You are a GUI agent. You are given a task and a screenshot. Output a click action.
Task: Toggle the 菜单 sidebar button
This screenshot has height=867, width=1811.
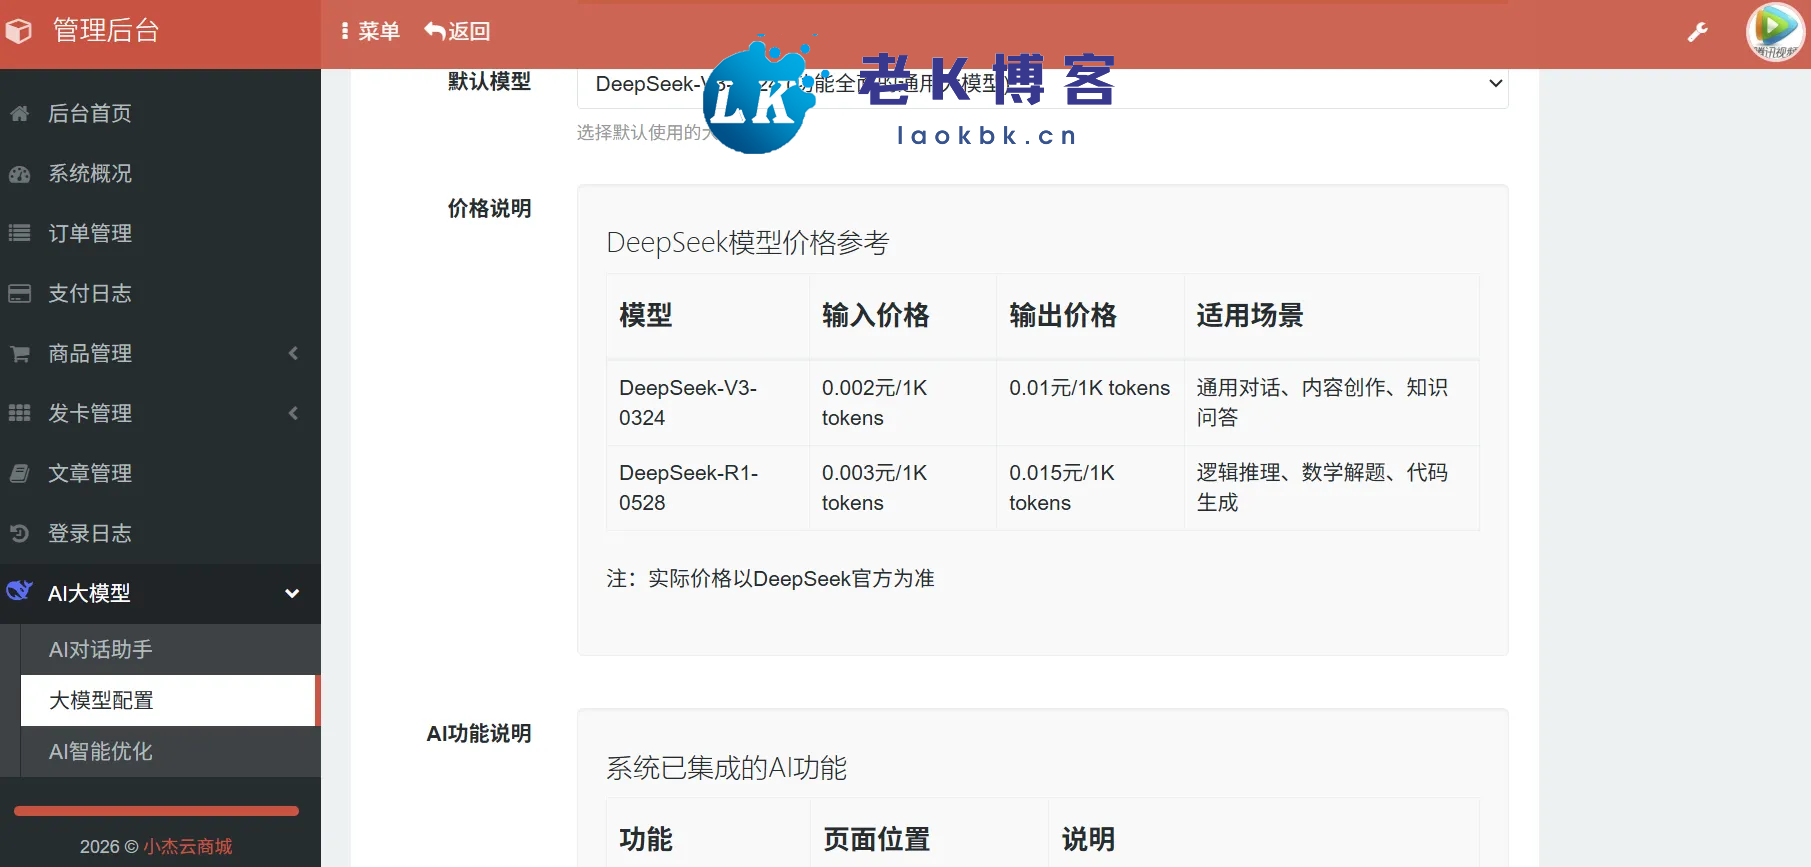[x=370, y=32]
